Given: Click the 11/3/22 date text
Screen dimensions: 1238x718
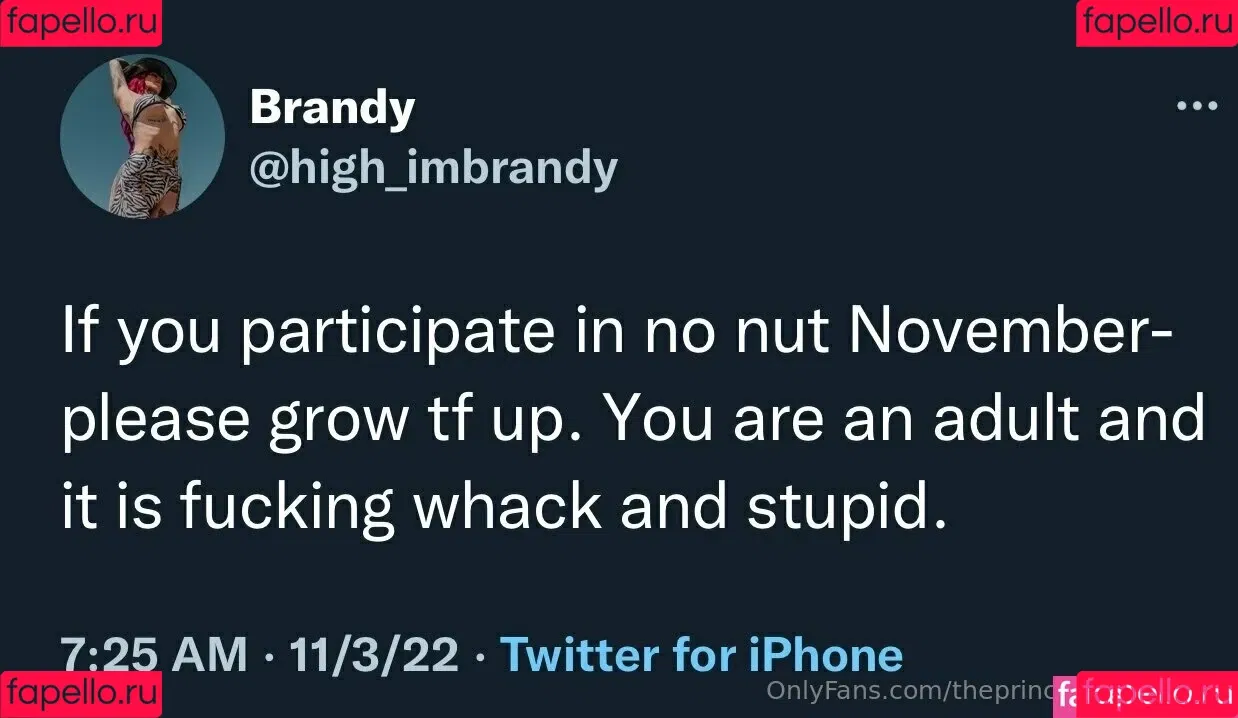Looking at the screenshot, I should [x=374, y=655].
